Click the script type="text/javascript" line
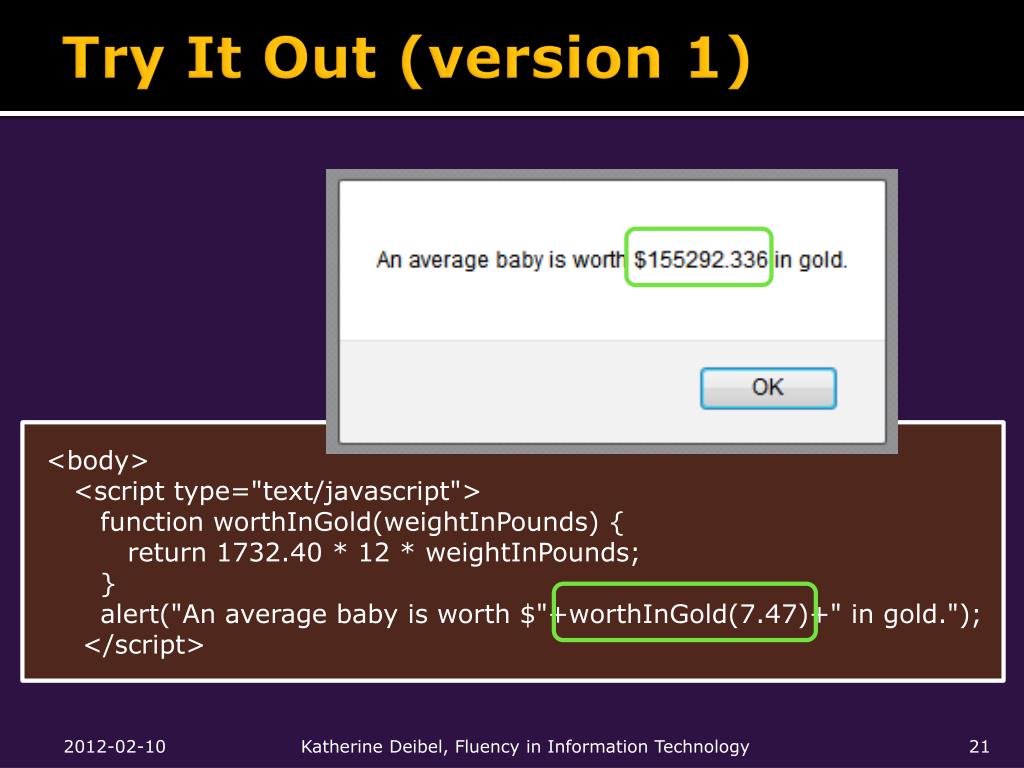The width and height of the screenshot is (1024, 768). [278, 491]
